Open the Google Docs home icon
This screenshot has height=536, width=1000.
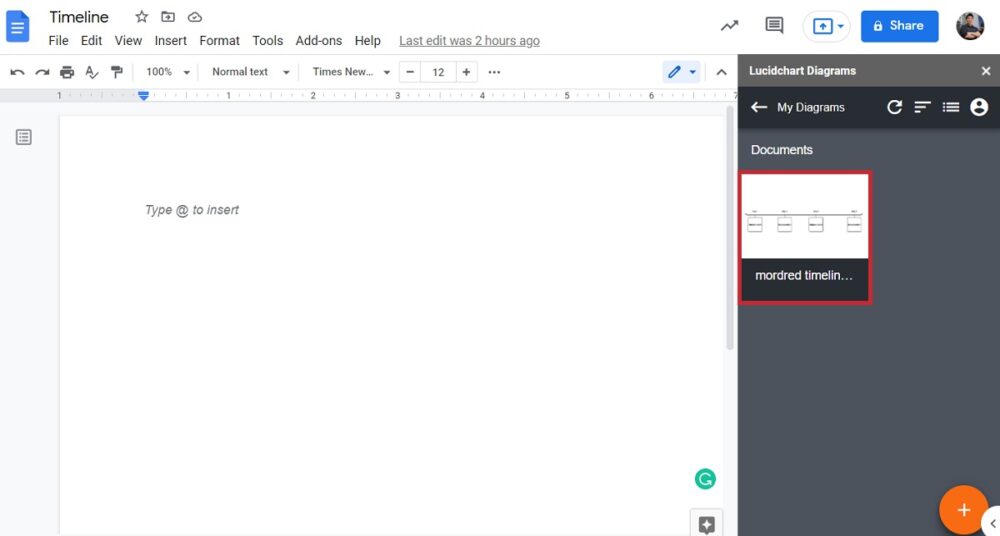point(18,27)
